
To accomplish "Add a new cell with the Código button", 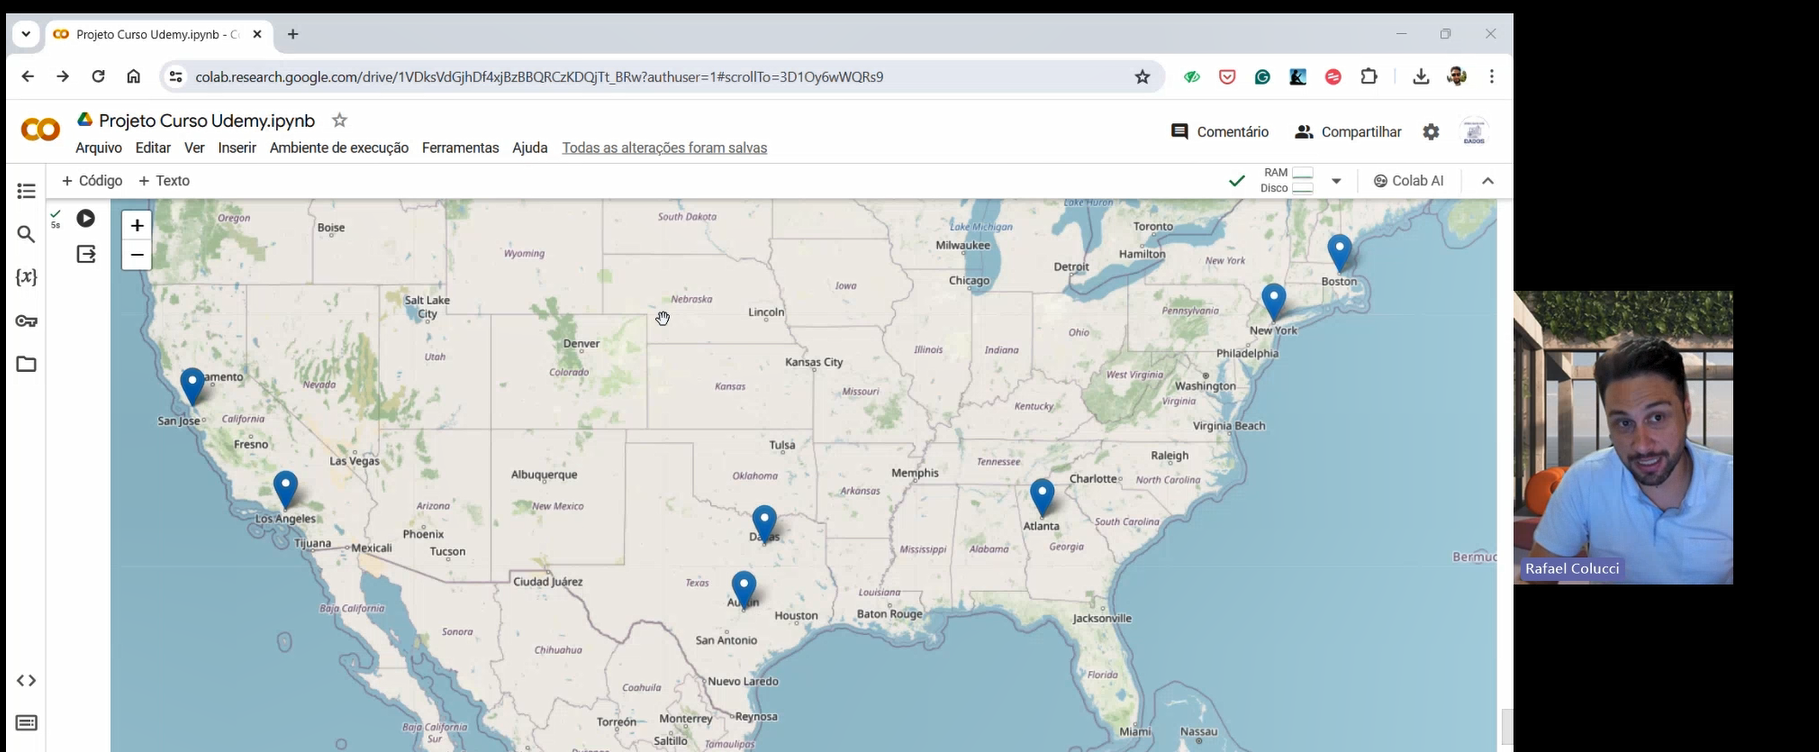I will 92,181.
